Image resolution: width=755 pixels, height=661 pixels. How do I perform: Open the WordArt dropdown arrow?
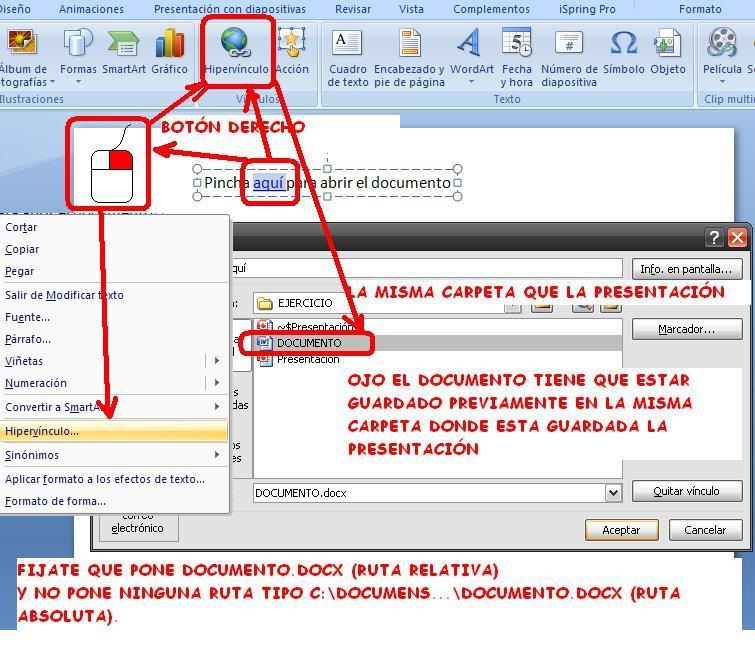tap(471, 83)
